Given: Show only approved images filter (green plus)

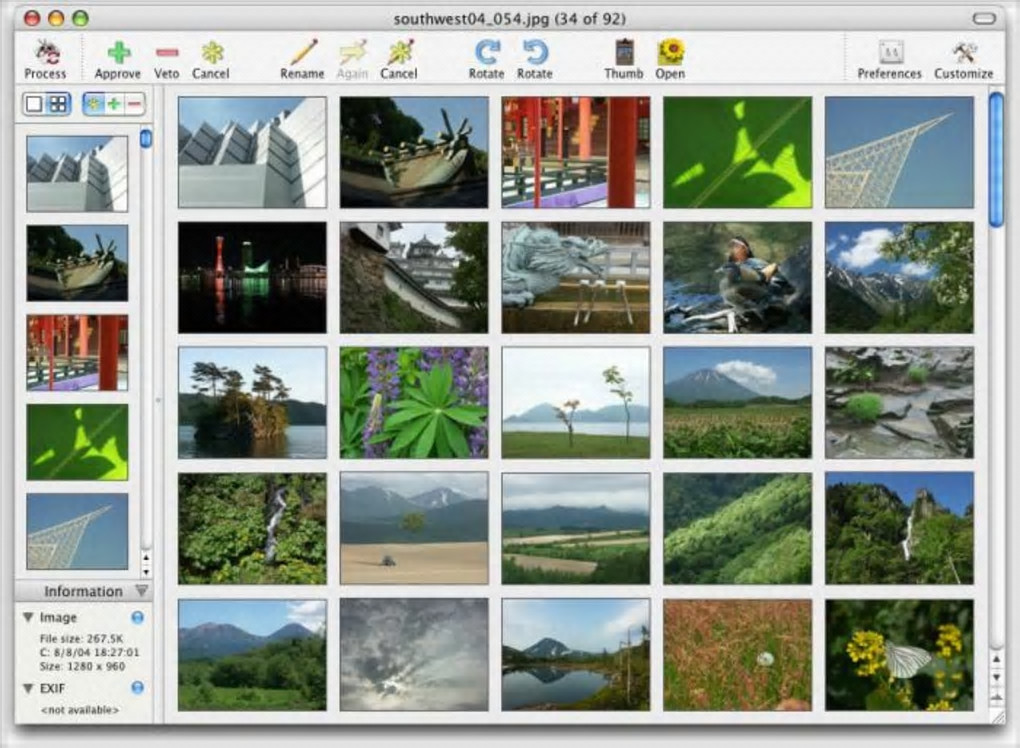Looking at the screenshot, I should [x=114, y=103].
